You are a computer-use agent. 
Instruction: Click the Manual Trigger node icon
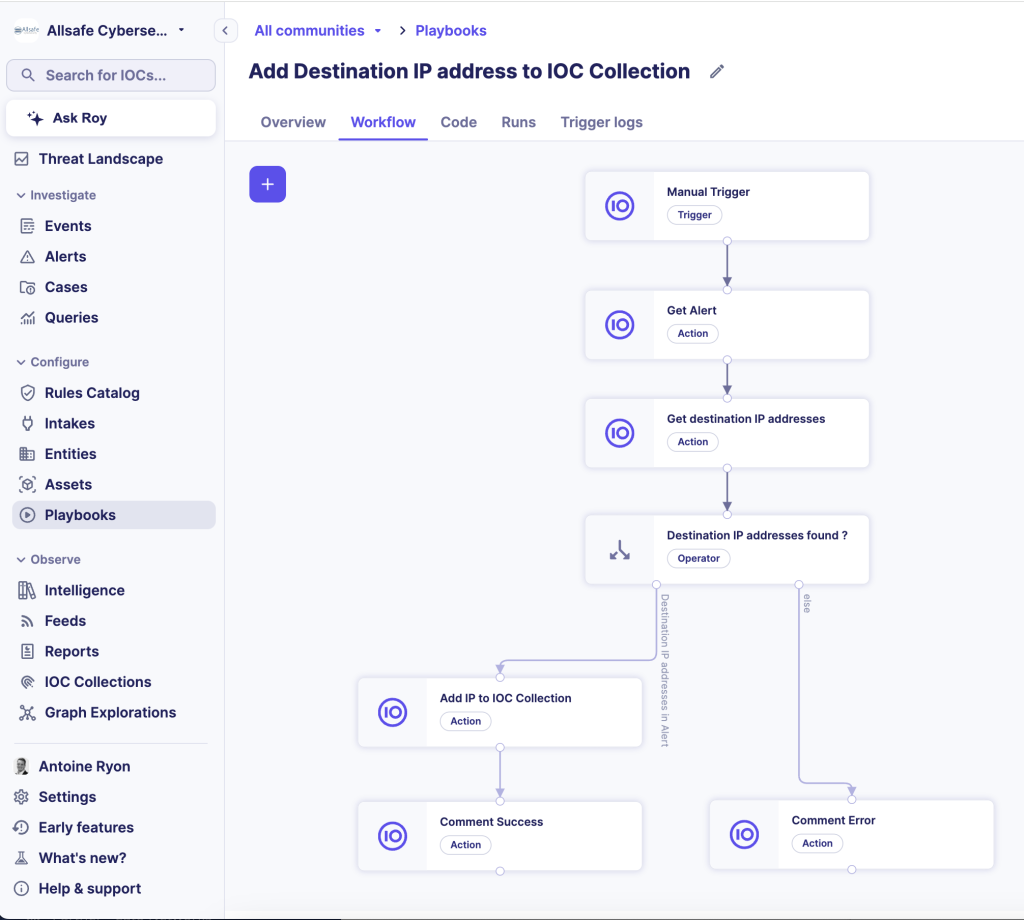[x=619, y=206]
